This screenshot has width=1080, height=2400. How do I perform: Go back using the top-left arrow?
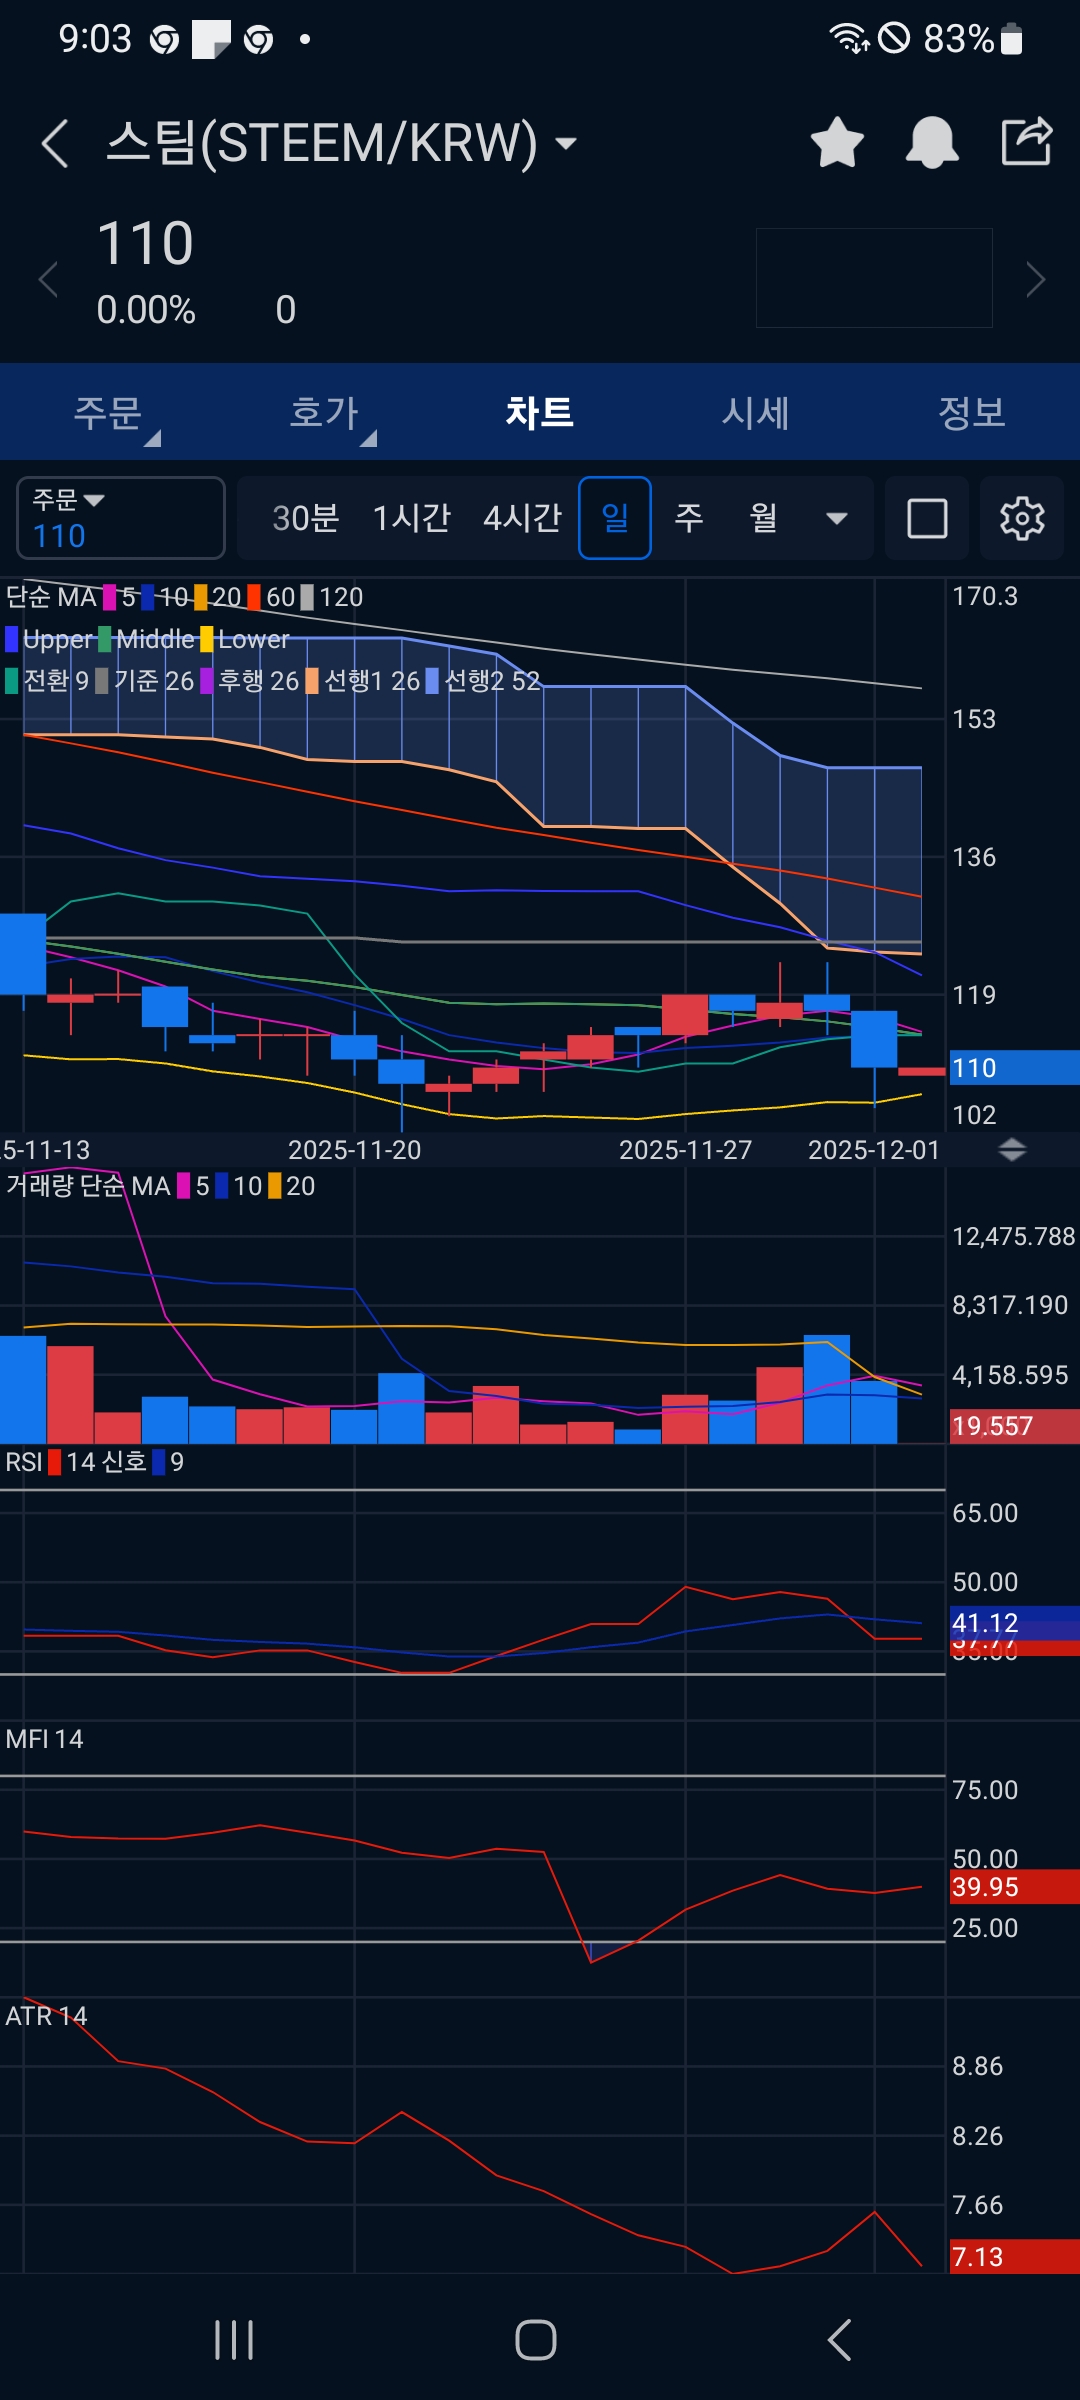pos(55,143)
